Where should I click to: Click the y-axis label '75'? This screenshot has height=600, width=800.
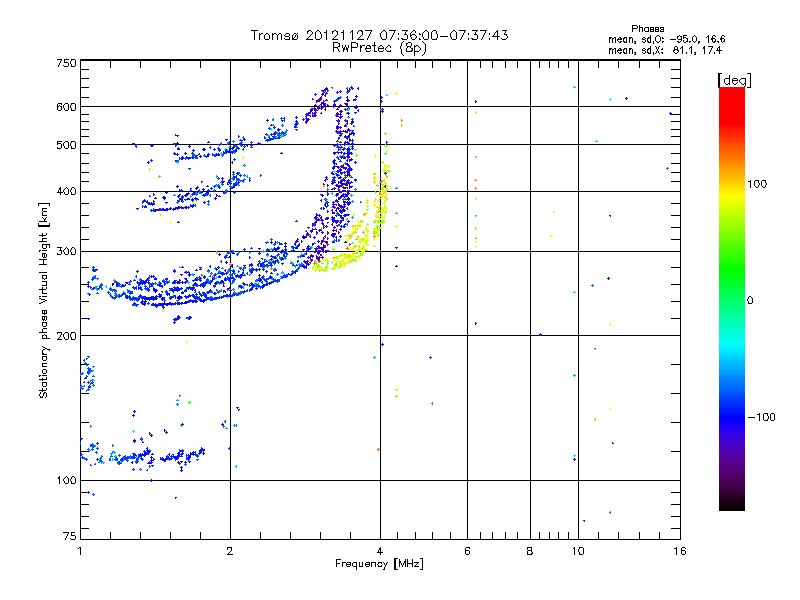(70, 536)
